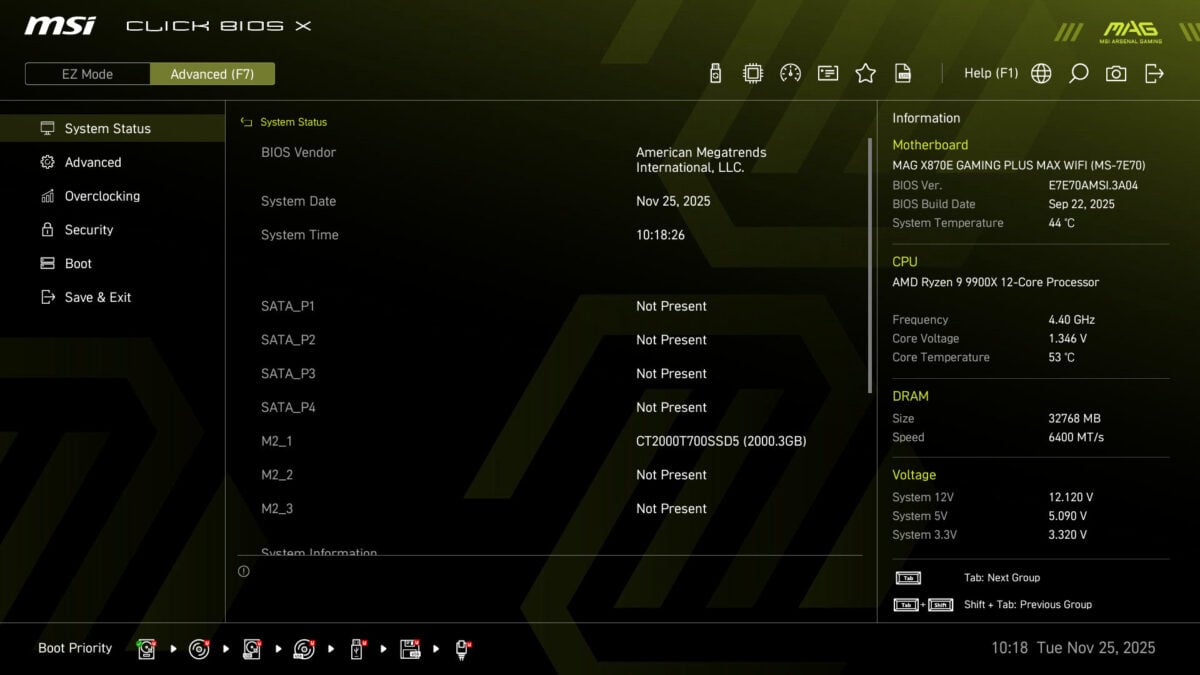Screen dimensions: 1200x675
Task: Open Help (F1)
Action: tap(991, 73)
